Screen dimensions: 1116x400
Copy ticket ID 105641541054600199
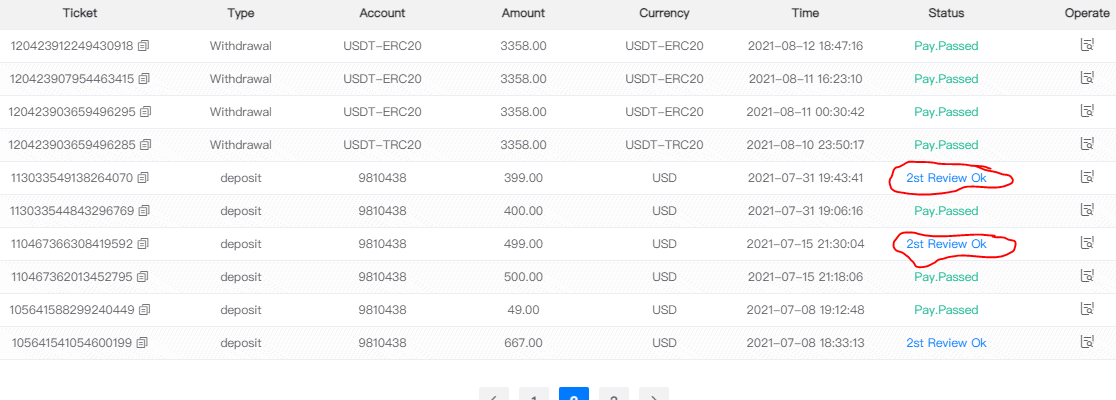click(x=144, y=343)
